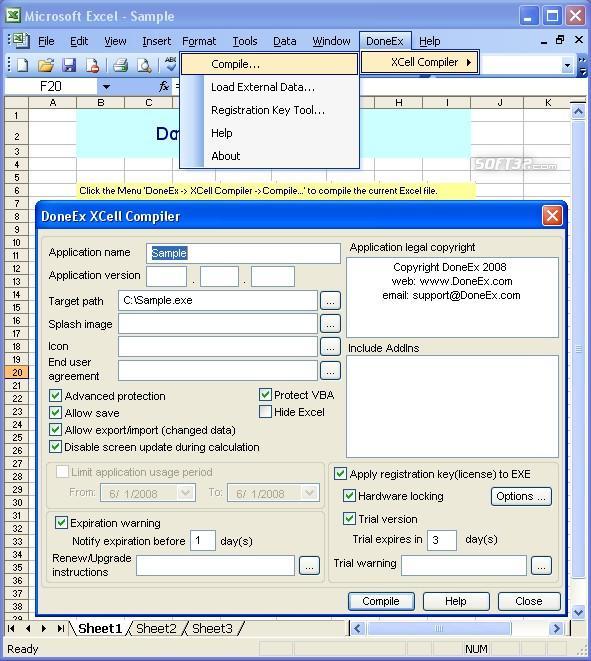Toggle Allow export/import (changed data)

coord(55,430)
